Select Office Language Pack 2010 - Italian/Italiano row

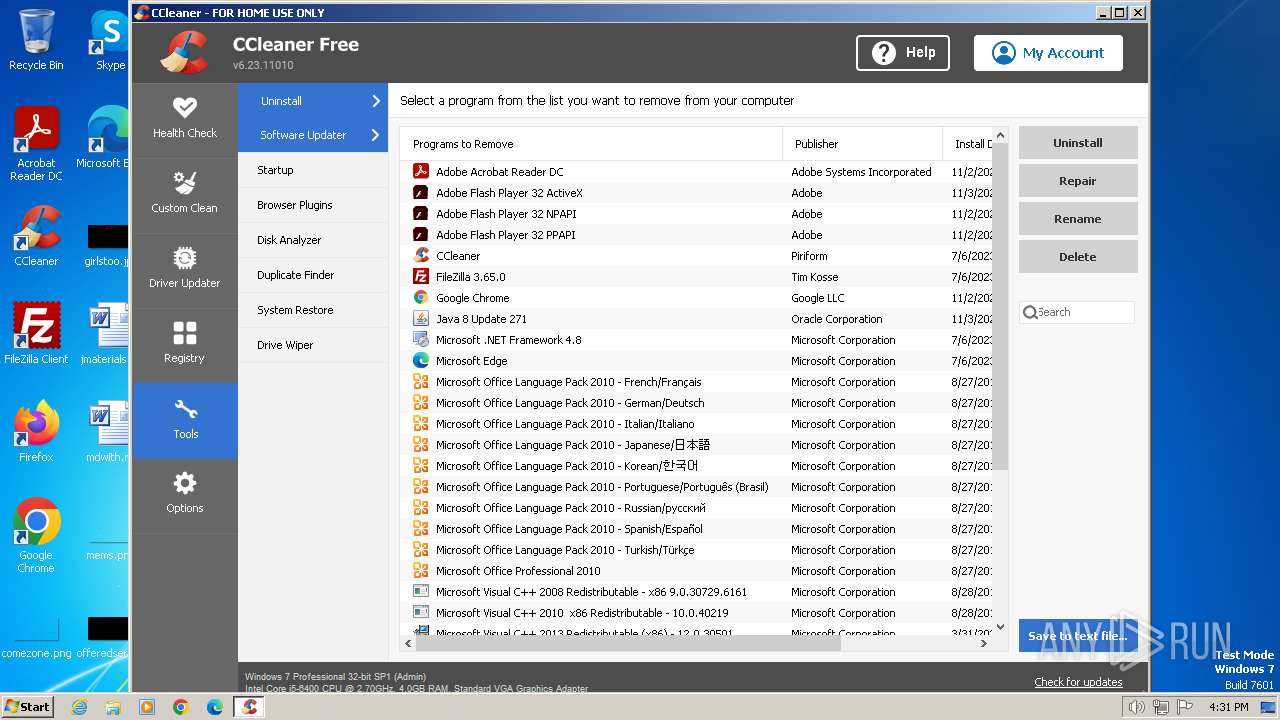[x=696, y=424]
